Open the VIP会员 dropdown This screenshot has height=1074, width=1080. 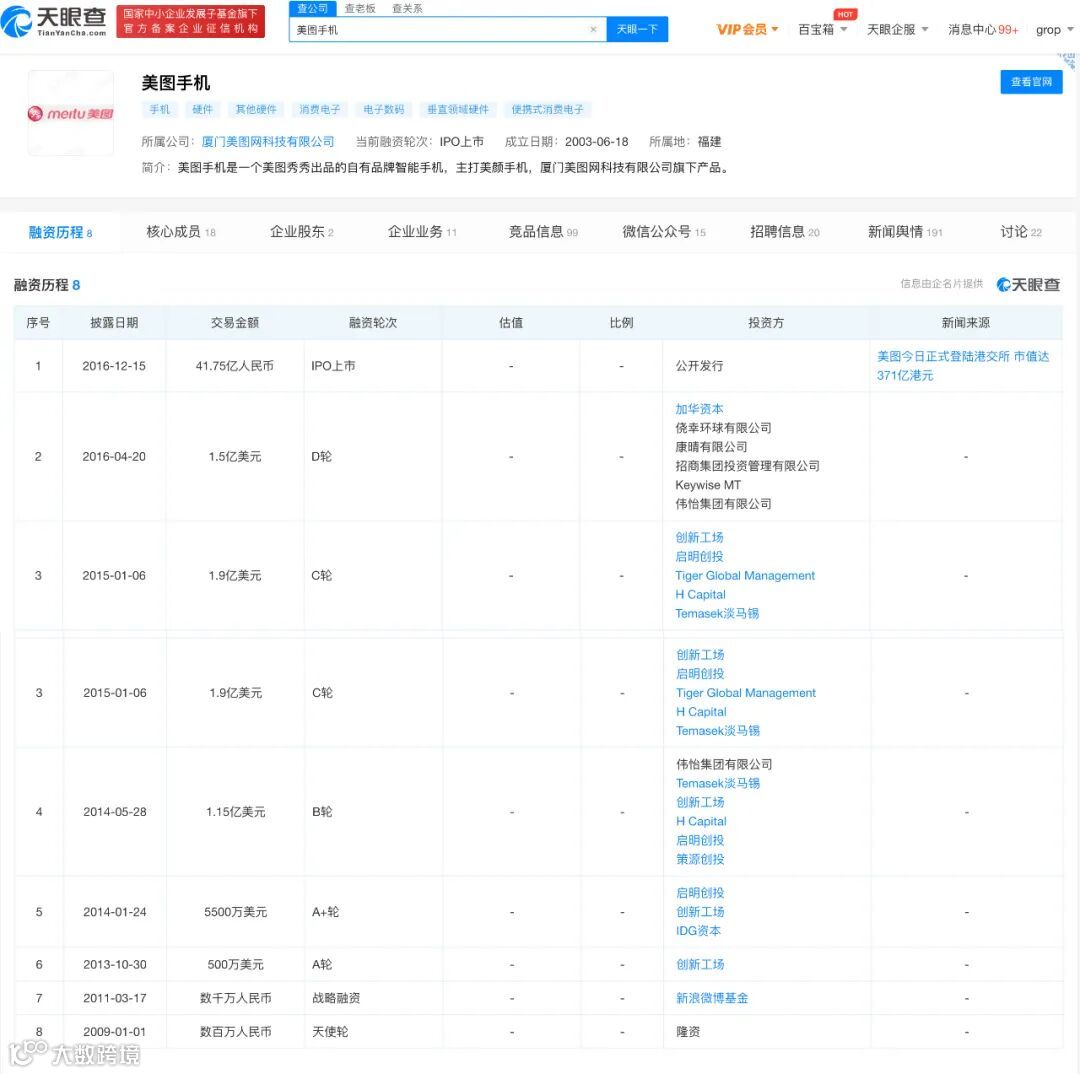click(747, 30)
